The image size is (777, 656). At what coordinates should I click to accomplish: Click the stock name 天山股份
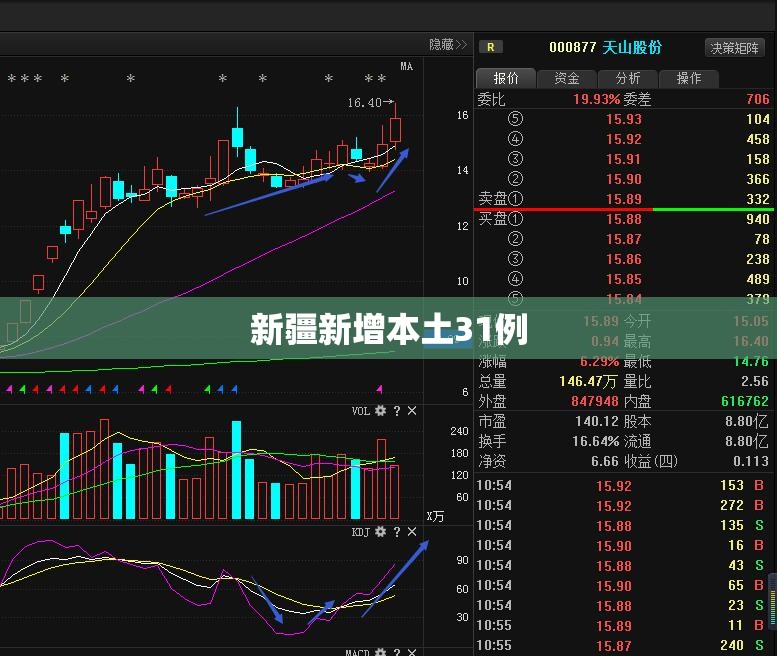[x=632, y=48]
